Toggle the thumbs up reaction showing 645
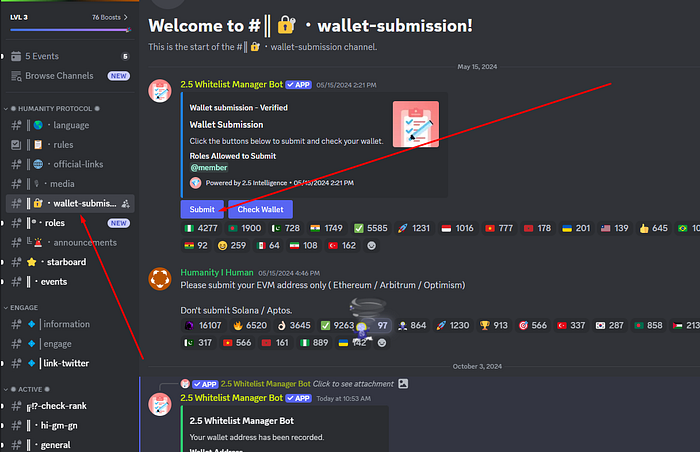The height and width of the screenshot is (452, 700). click(x=653, y=228)
